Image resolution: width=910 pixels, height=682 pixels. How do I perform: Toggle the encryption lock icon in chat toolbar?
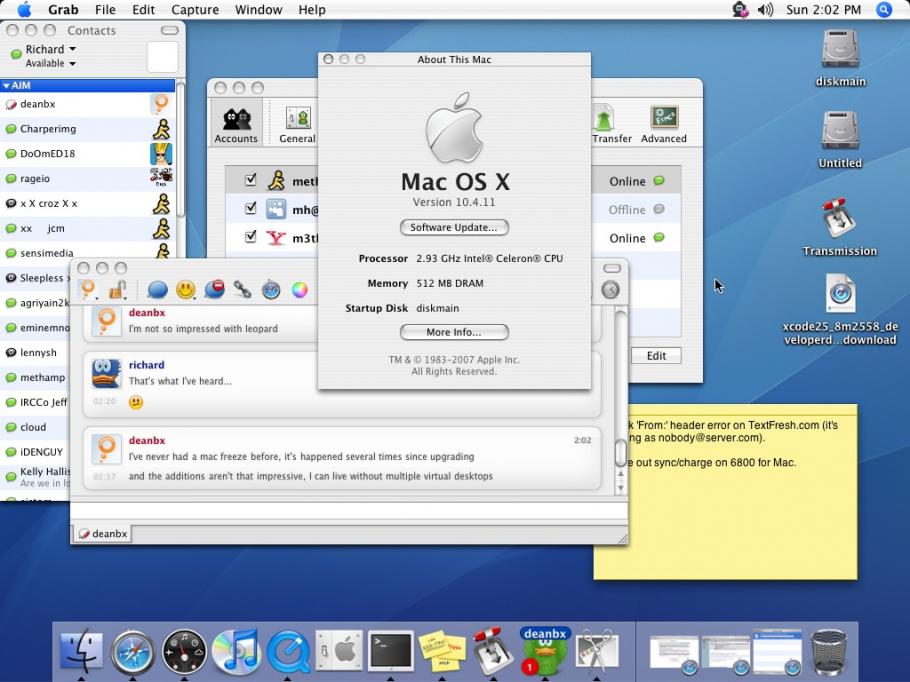click(x=118, y=289)
